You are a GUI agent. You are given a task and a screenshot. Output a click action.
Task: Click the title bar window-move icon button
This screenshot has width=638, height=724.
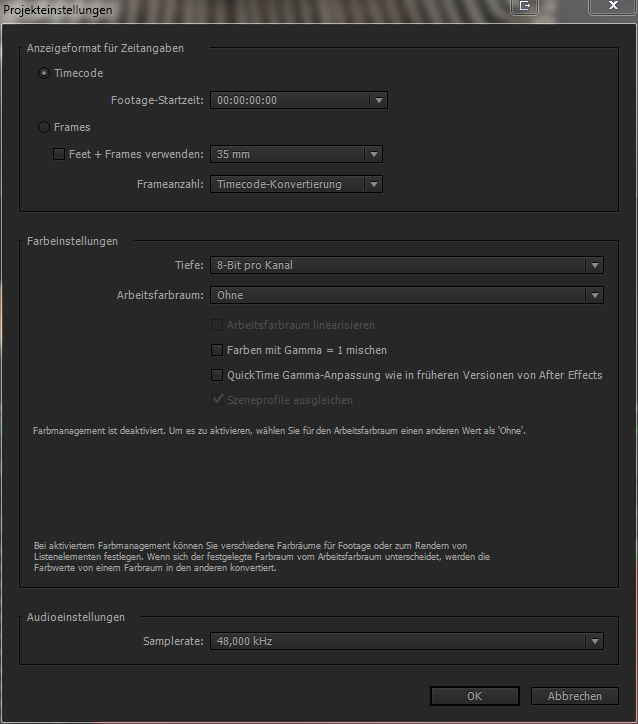(x=526, y=7)
